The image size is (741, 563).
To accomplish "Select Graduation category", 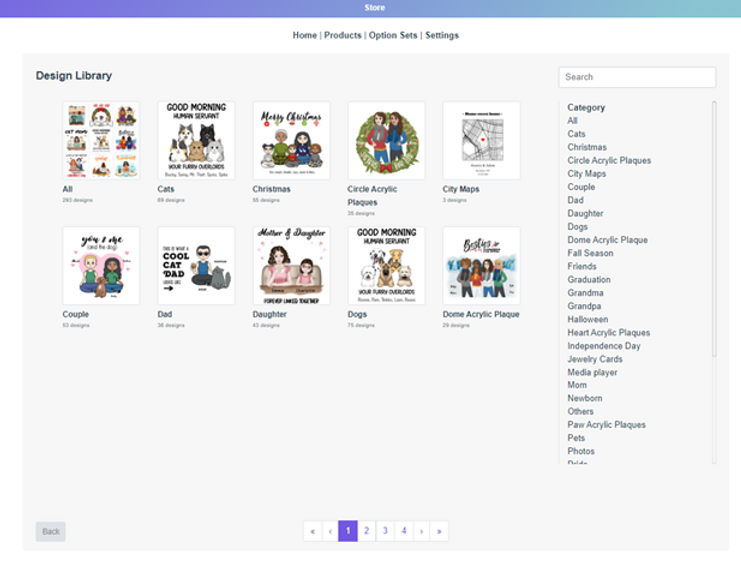I will (x=589, y=279).
